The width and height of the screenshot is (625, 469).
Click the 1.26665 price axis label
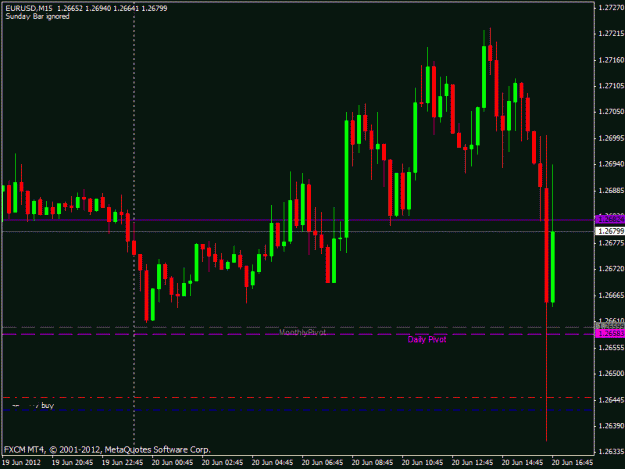[x=611, y=295]
